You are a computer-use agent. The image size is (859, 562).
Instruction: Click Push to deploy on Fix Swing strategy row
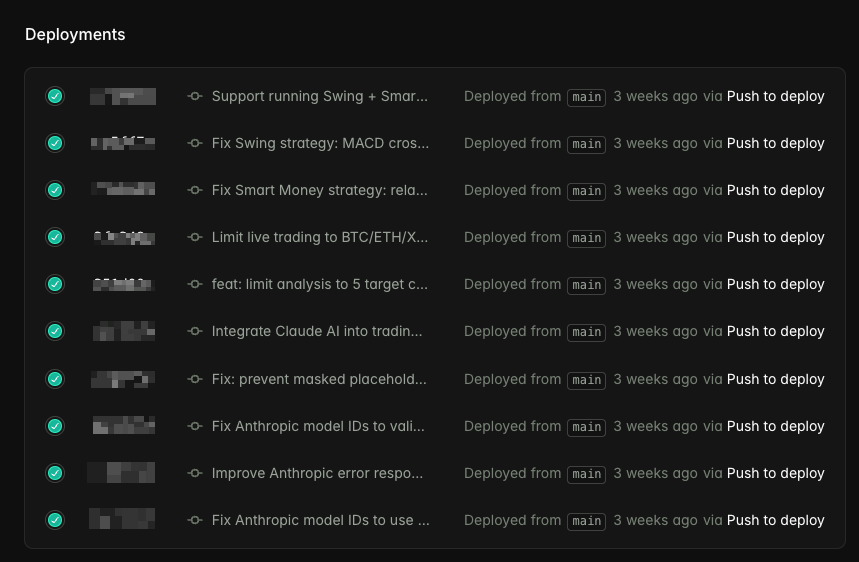(775, 143)
